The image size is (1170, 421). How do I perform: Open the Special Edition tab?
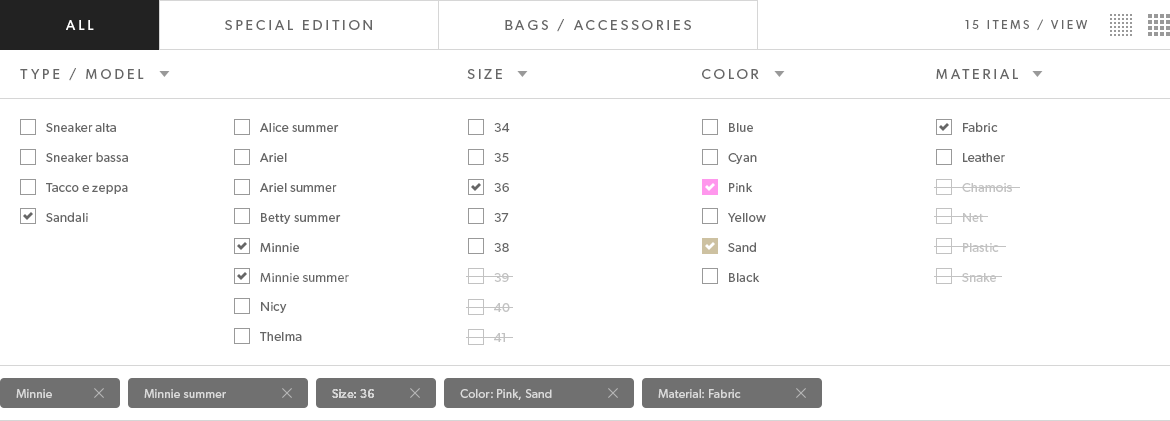coord(299,25)
